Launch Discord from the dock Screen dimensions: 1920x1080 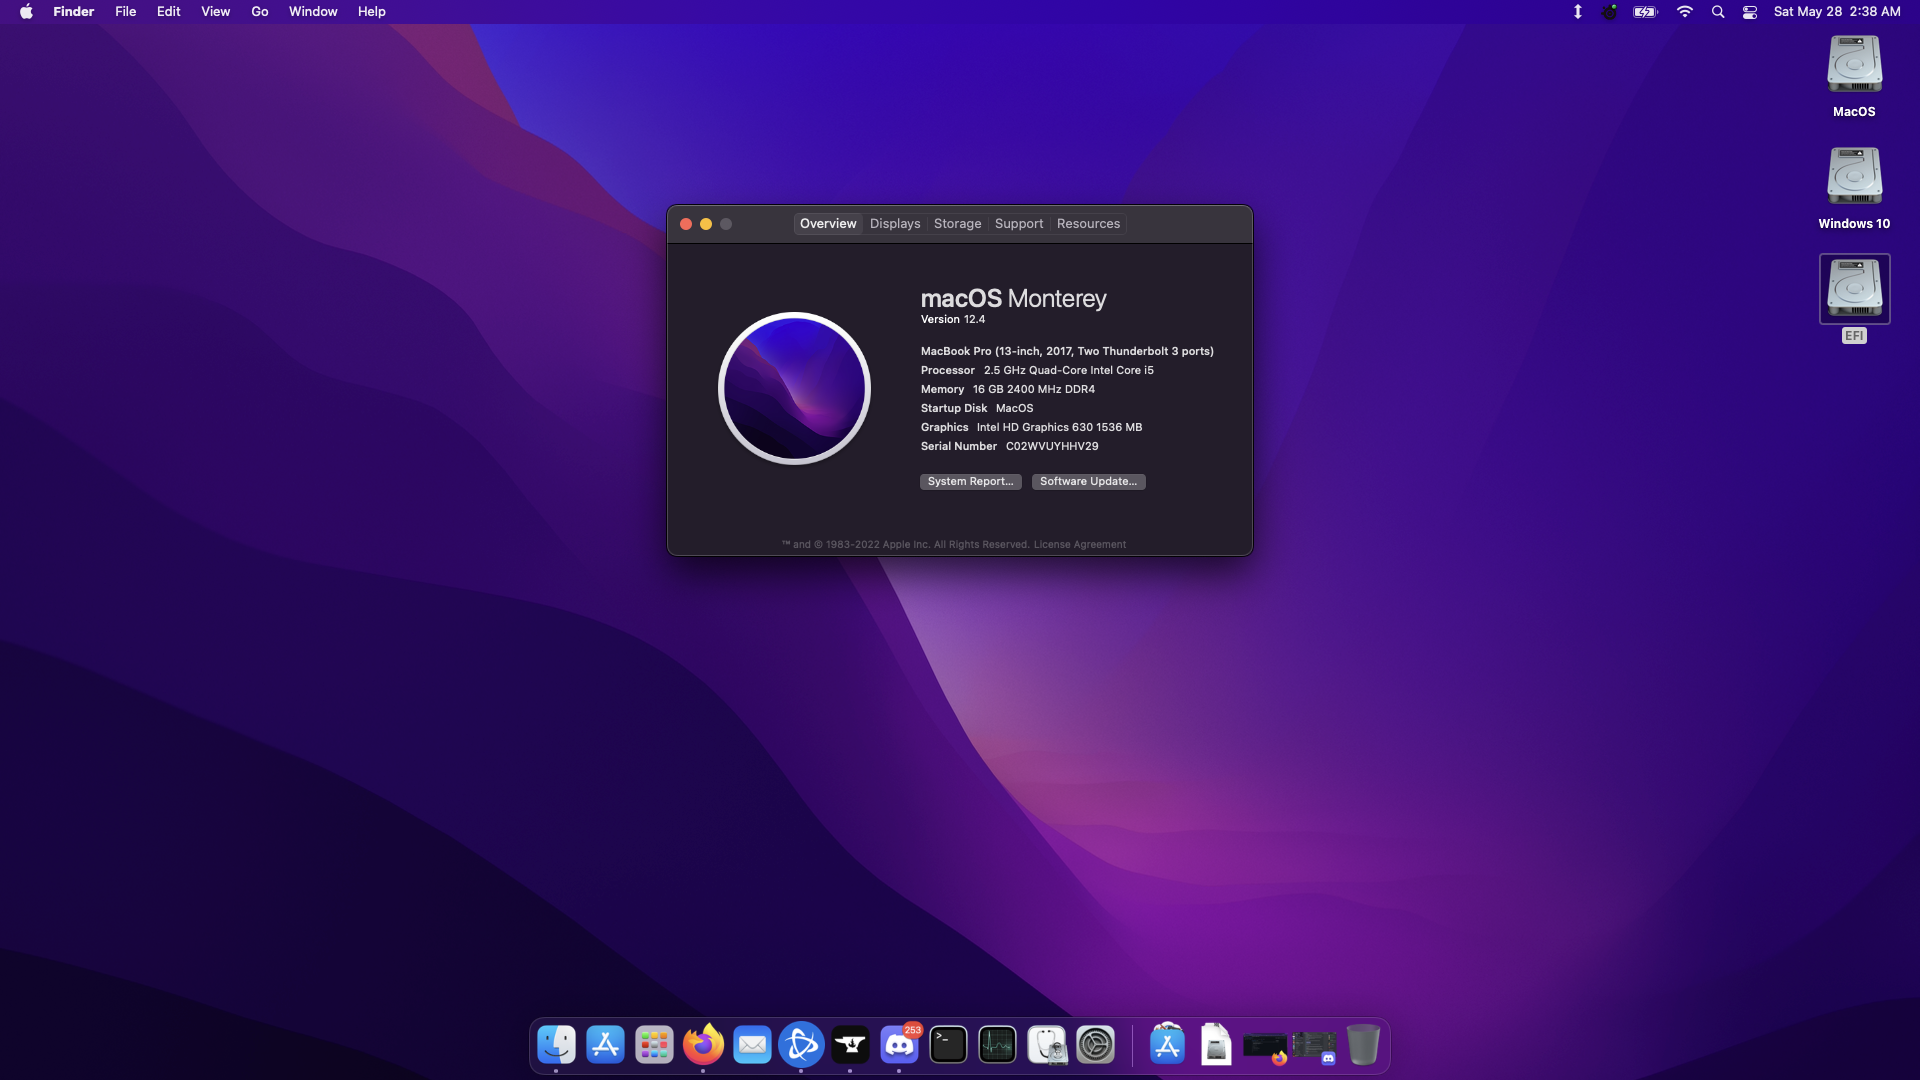click(x=899, y=1045)
